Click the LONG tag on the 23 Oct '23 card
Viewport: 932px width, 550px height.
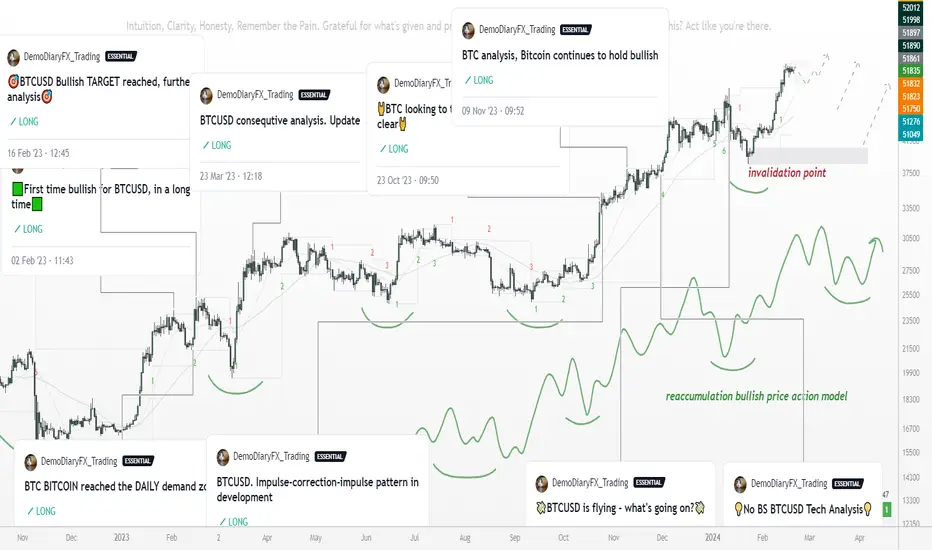click(x=394, y=149)
